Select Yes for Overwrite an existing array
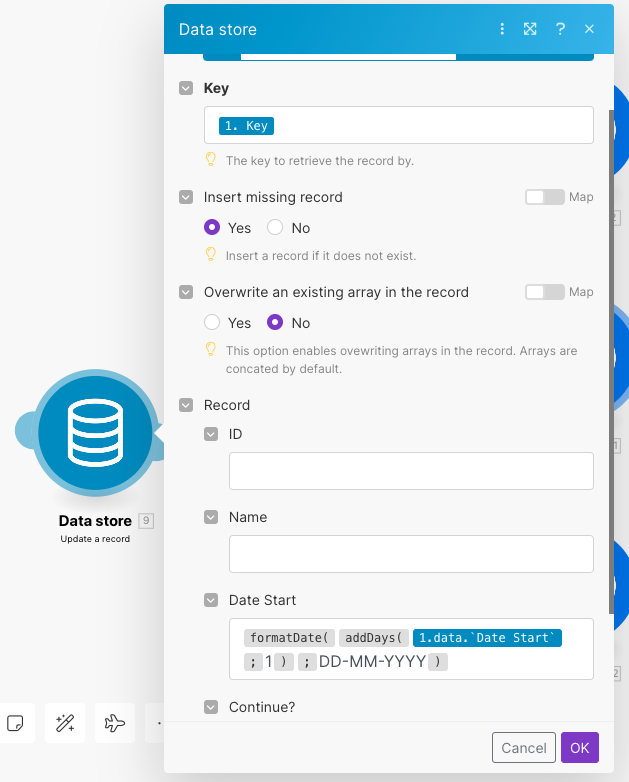Viewport: 629px width, 782px height. coord(212,322)
